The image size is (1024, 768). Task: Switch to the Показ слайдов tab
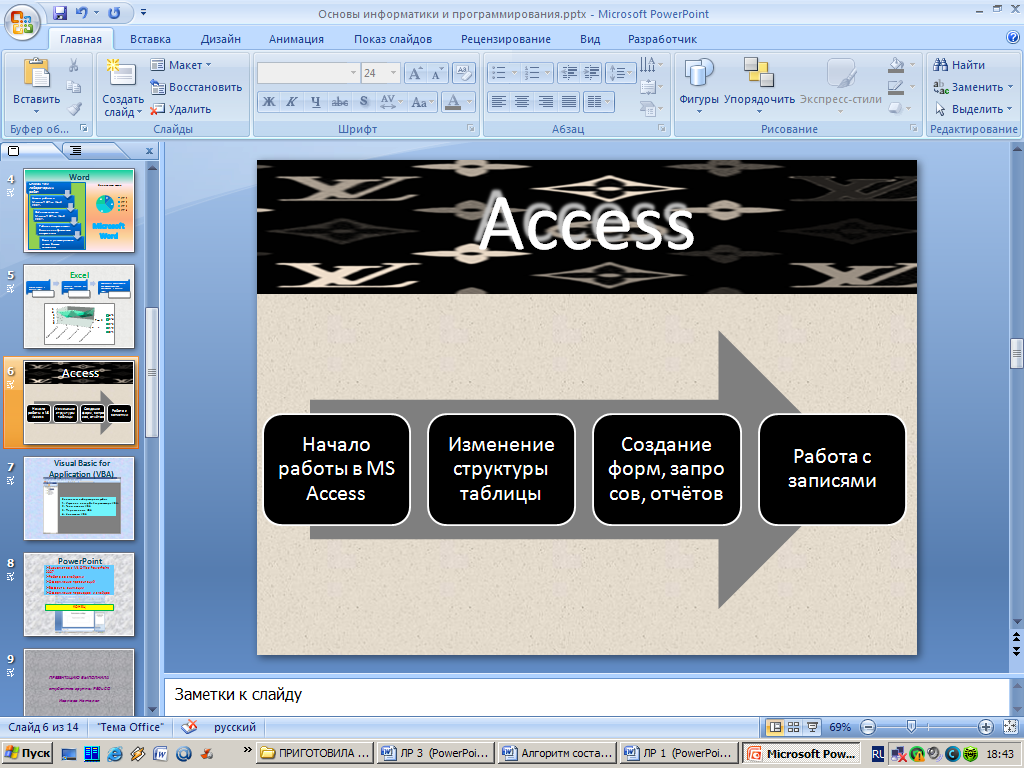393,39
